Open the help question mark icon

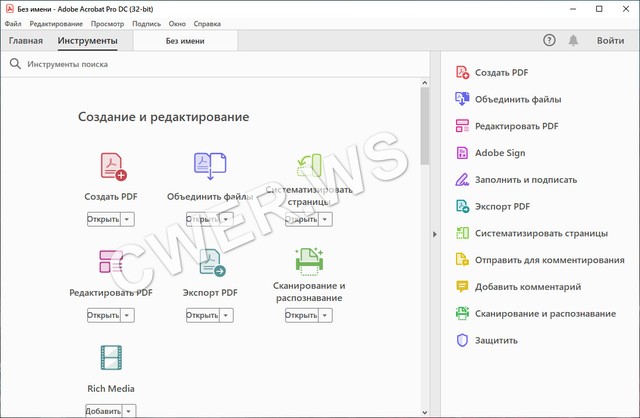(x=549, y=40)
